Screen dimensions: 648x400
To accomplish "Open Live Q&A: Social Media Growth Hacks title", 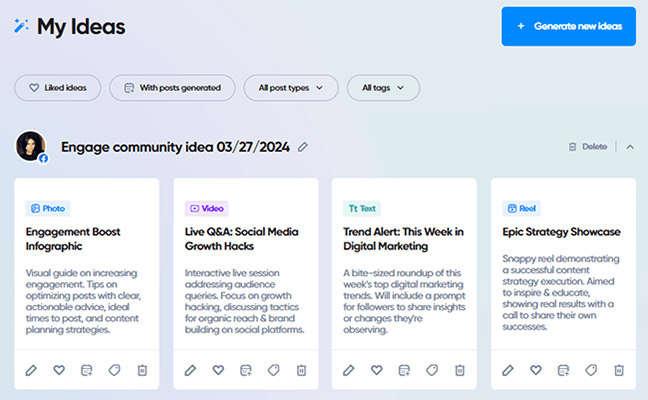I will pyautogui.click(x=242, y=239).
